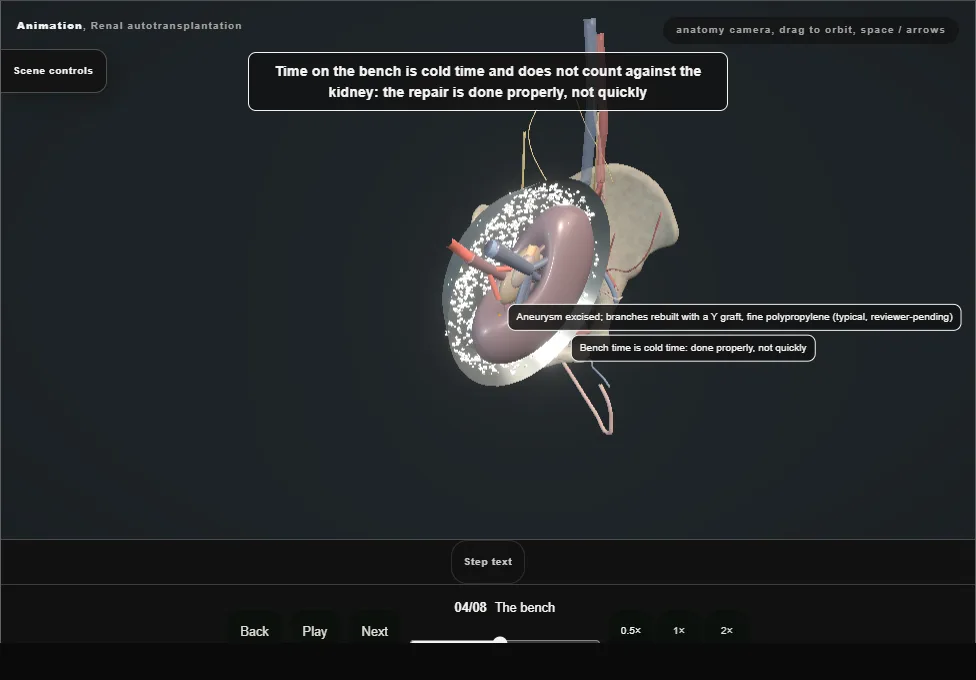Set playback speed to 1×
Image resolution: width=976 pixels, height=680 pixels.
pos(679,630)
